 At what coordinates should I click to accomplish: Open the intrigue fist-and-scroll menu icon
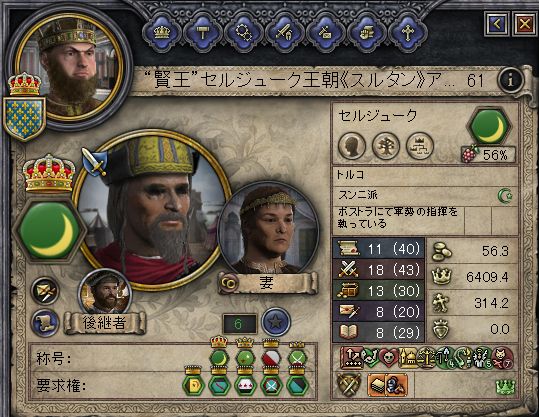point(366,33)
